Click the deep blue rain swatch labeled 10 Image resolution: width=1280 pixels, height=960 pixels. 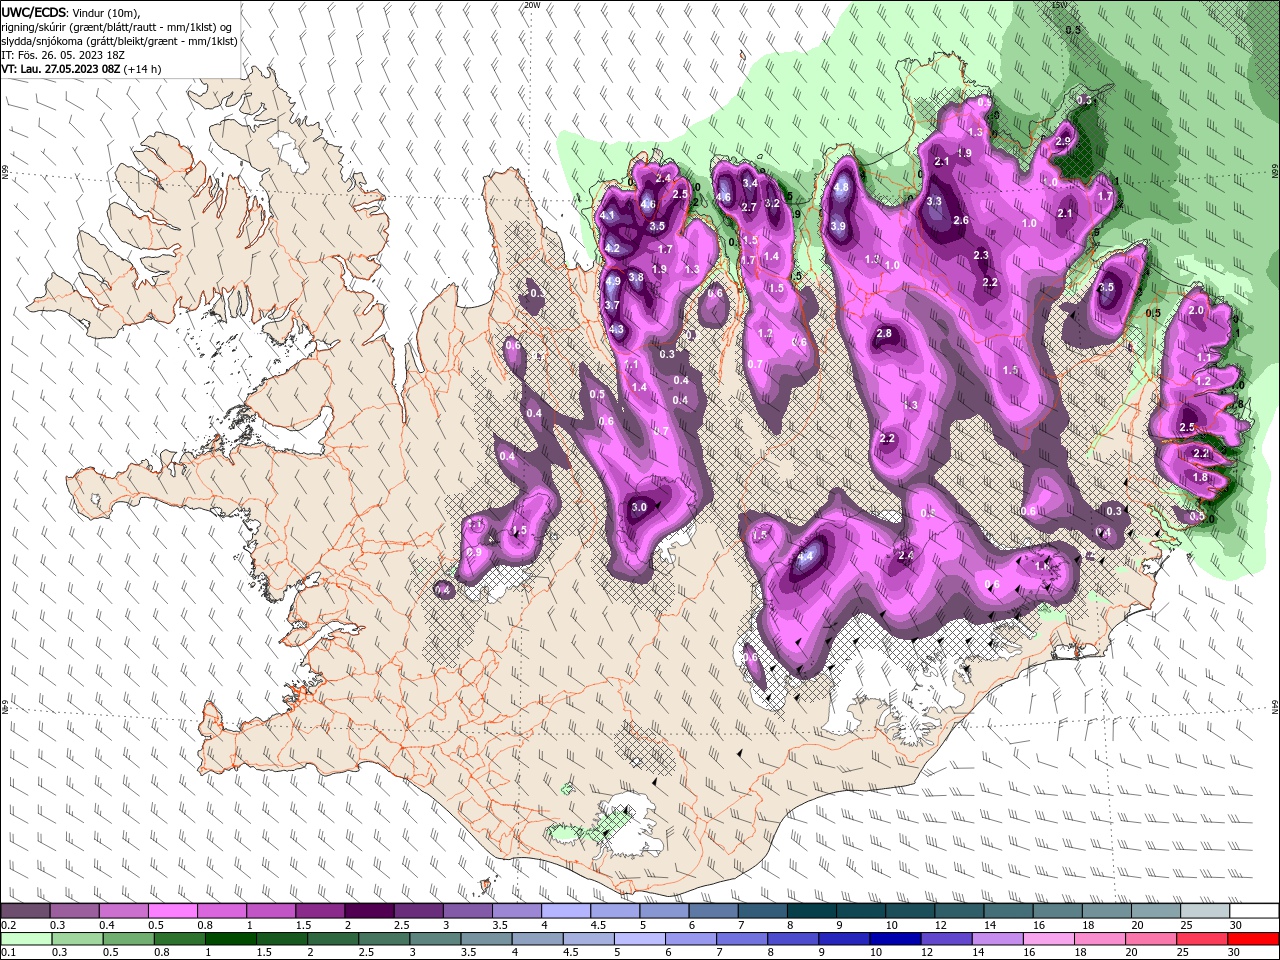pyautogui.click(x=894, y=939)
